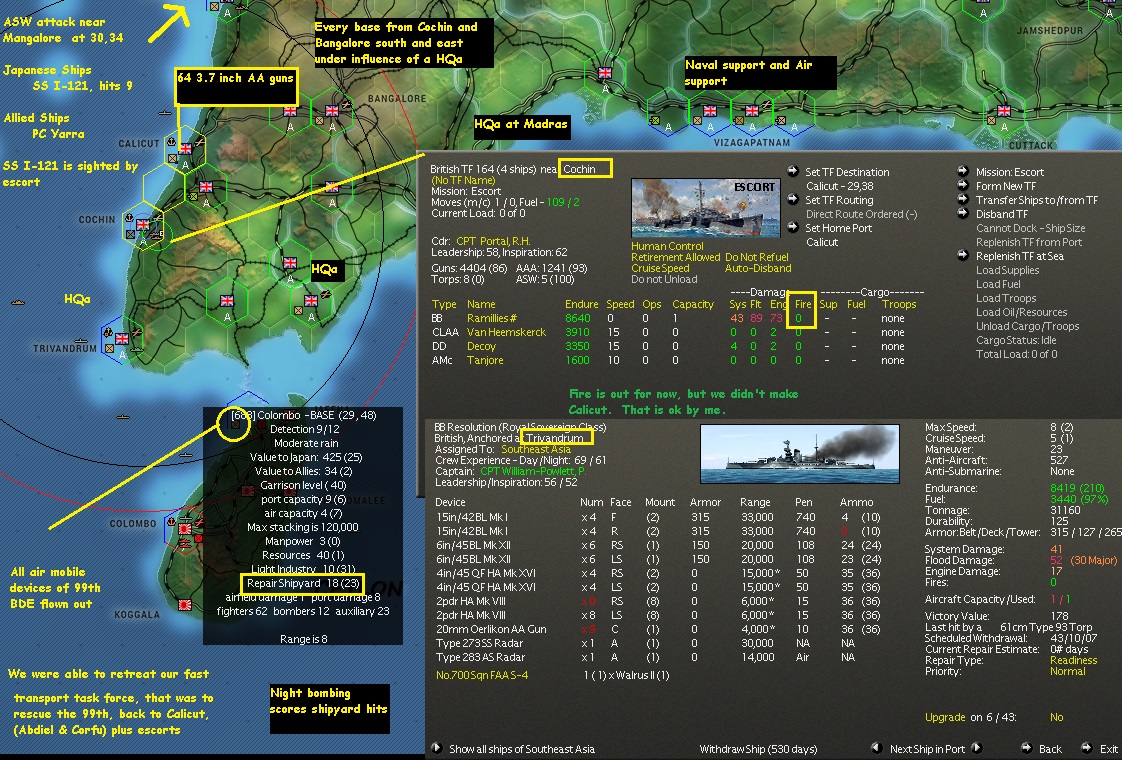Toggle the Upgrade No value

click(1056, 717)
